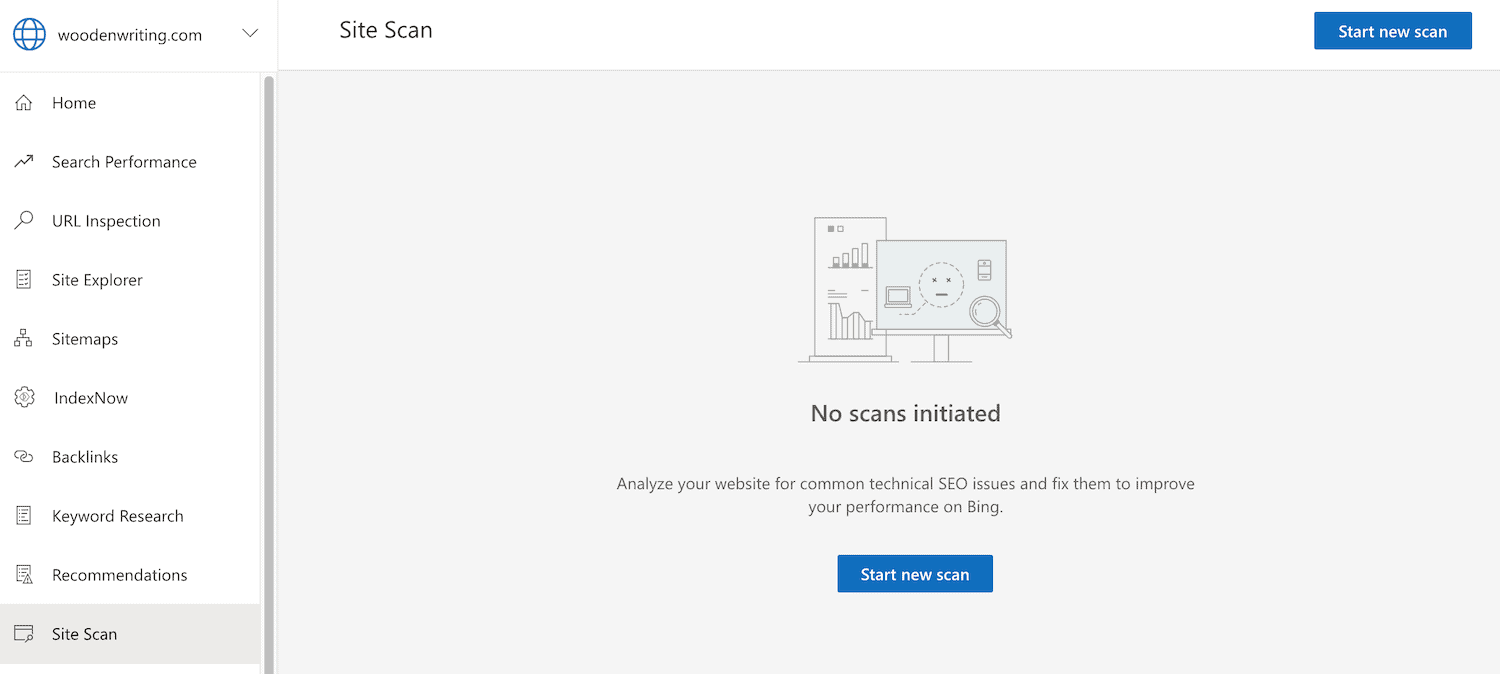Click the top Start new scan button
The image size is (1500, 674).
pyautogui.click(x=1392, y=30)
